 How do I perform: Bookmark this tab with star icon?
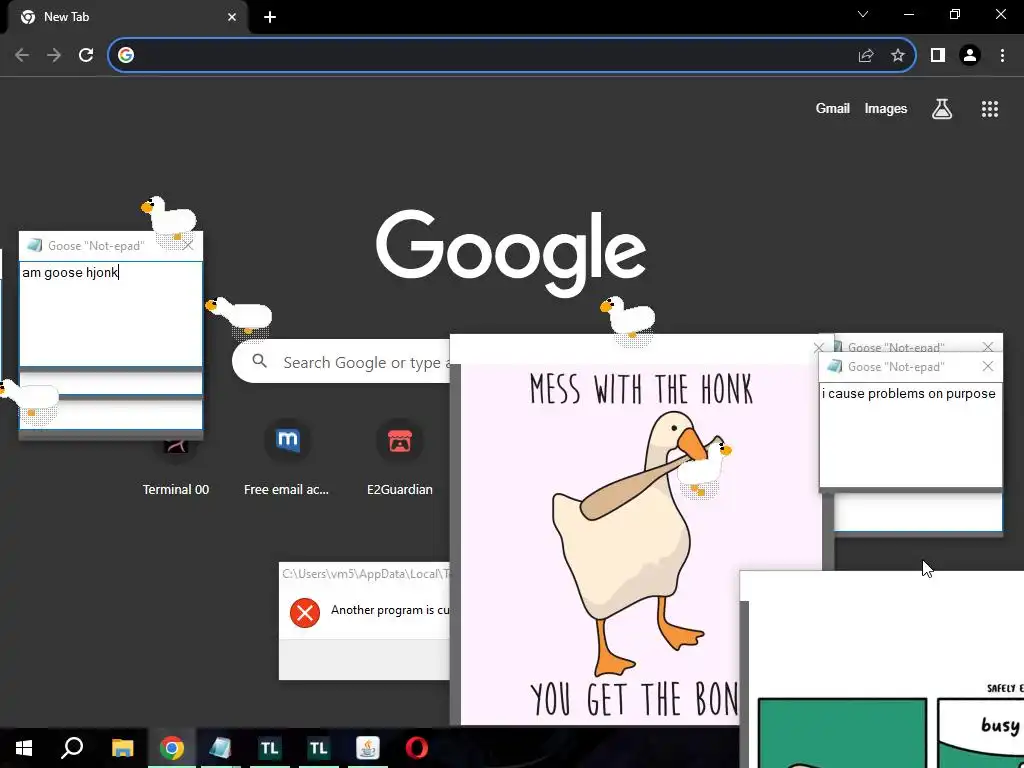pos(898,56)
